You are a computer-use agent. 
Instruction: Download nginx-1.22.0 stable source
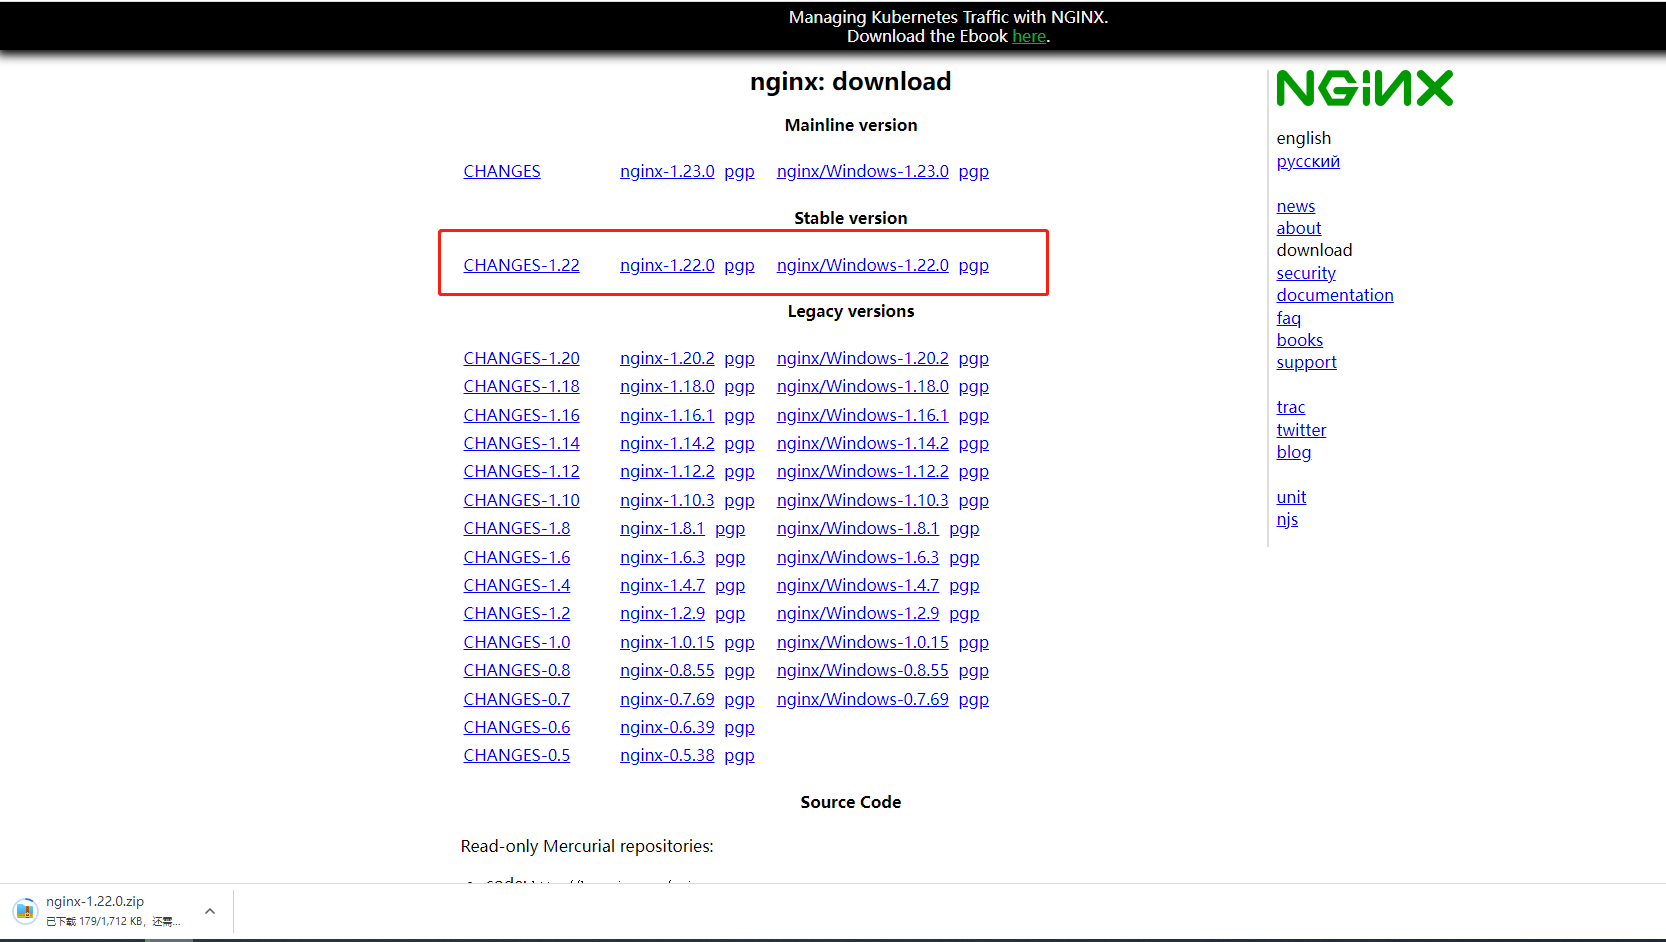(667, 265)
